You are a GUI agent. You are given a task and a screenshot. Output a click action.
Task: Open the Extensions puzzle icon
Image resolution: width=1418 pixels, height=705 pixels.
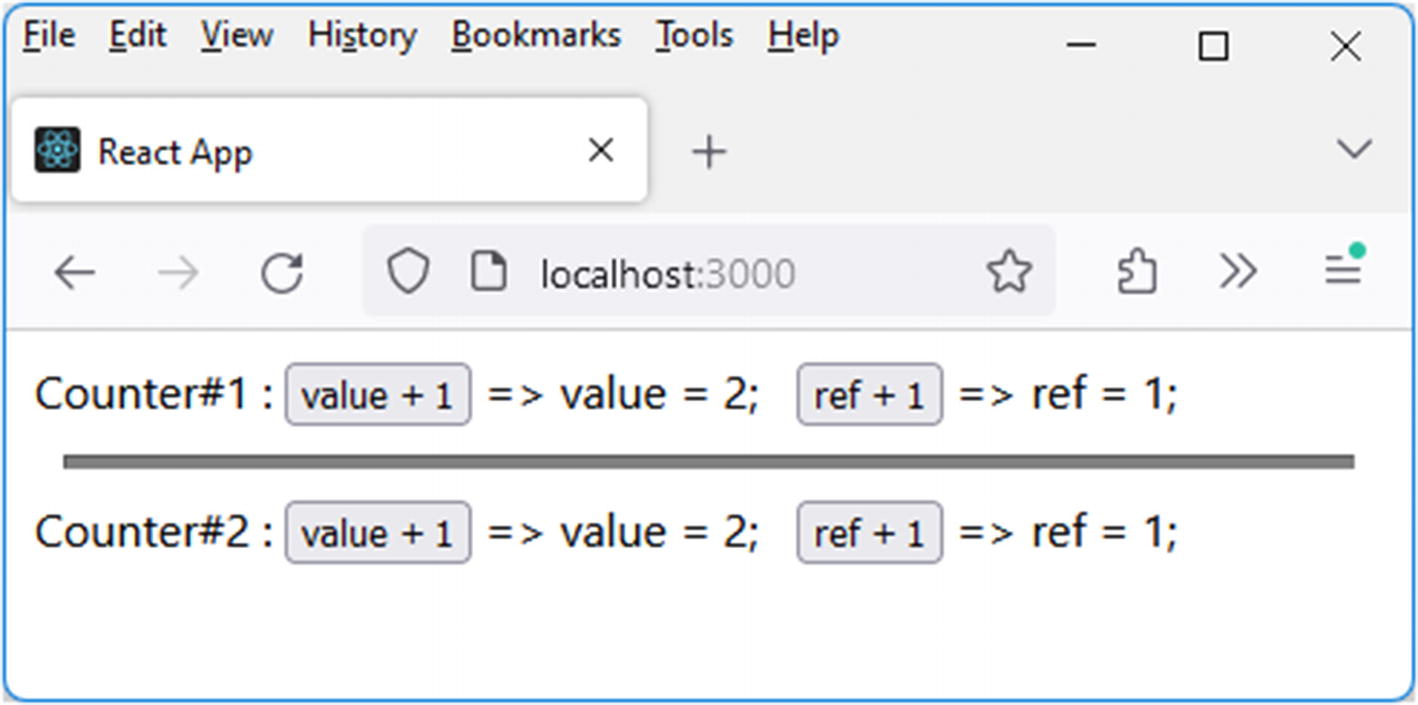(1137, 272)
